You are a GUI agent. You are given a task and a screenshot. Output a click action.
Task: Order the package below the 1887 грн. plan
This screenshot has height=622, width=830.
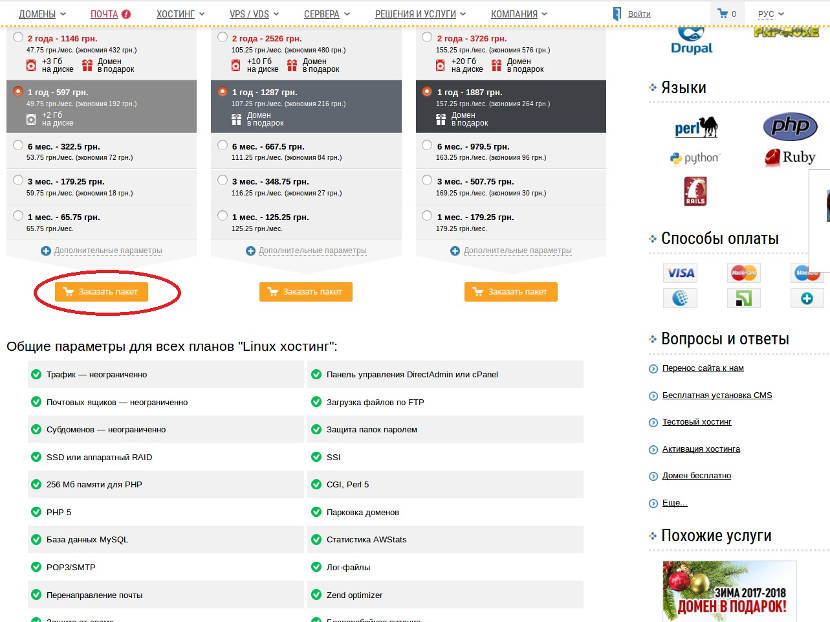(x=511, y=292)
